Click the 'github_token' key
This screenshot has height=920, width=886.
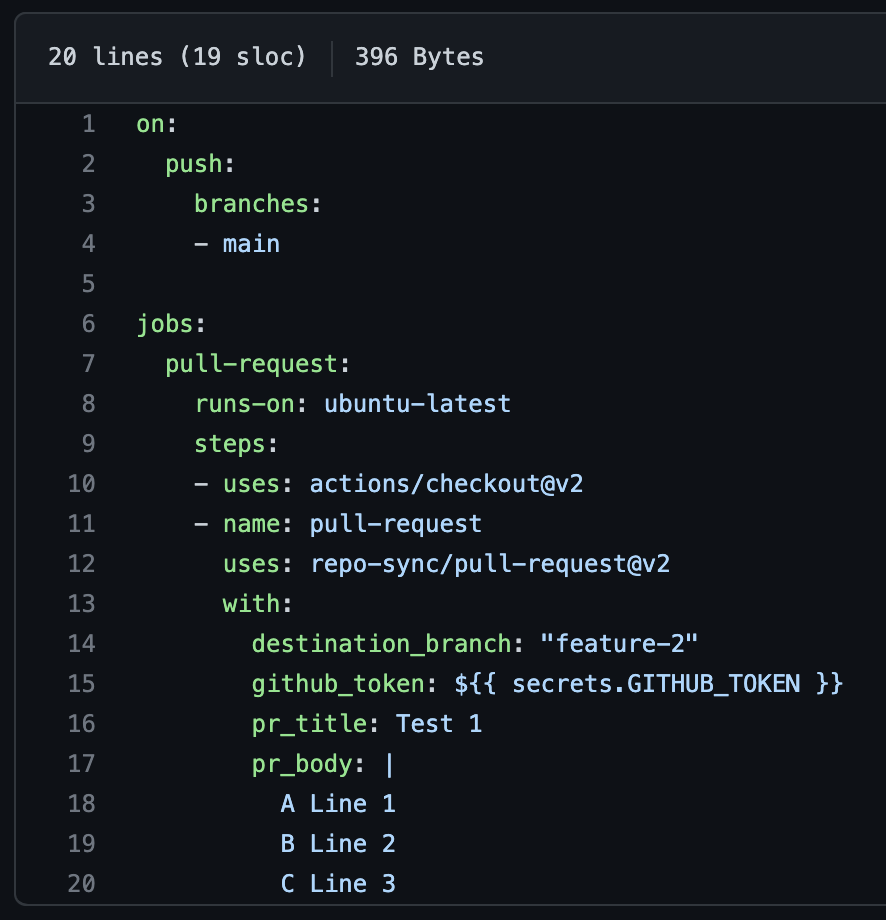tap(338, 684)
